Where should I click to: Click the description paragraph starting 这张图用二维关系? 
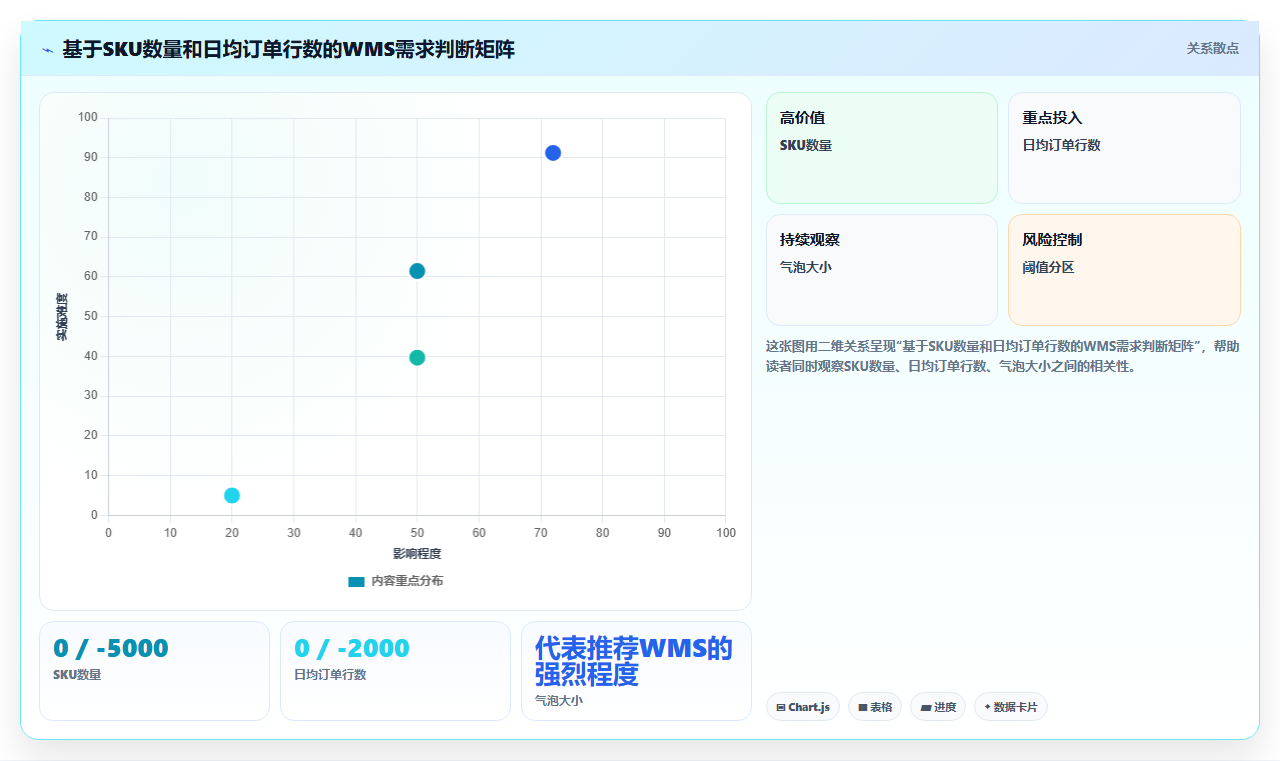(1003, 356)
